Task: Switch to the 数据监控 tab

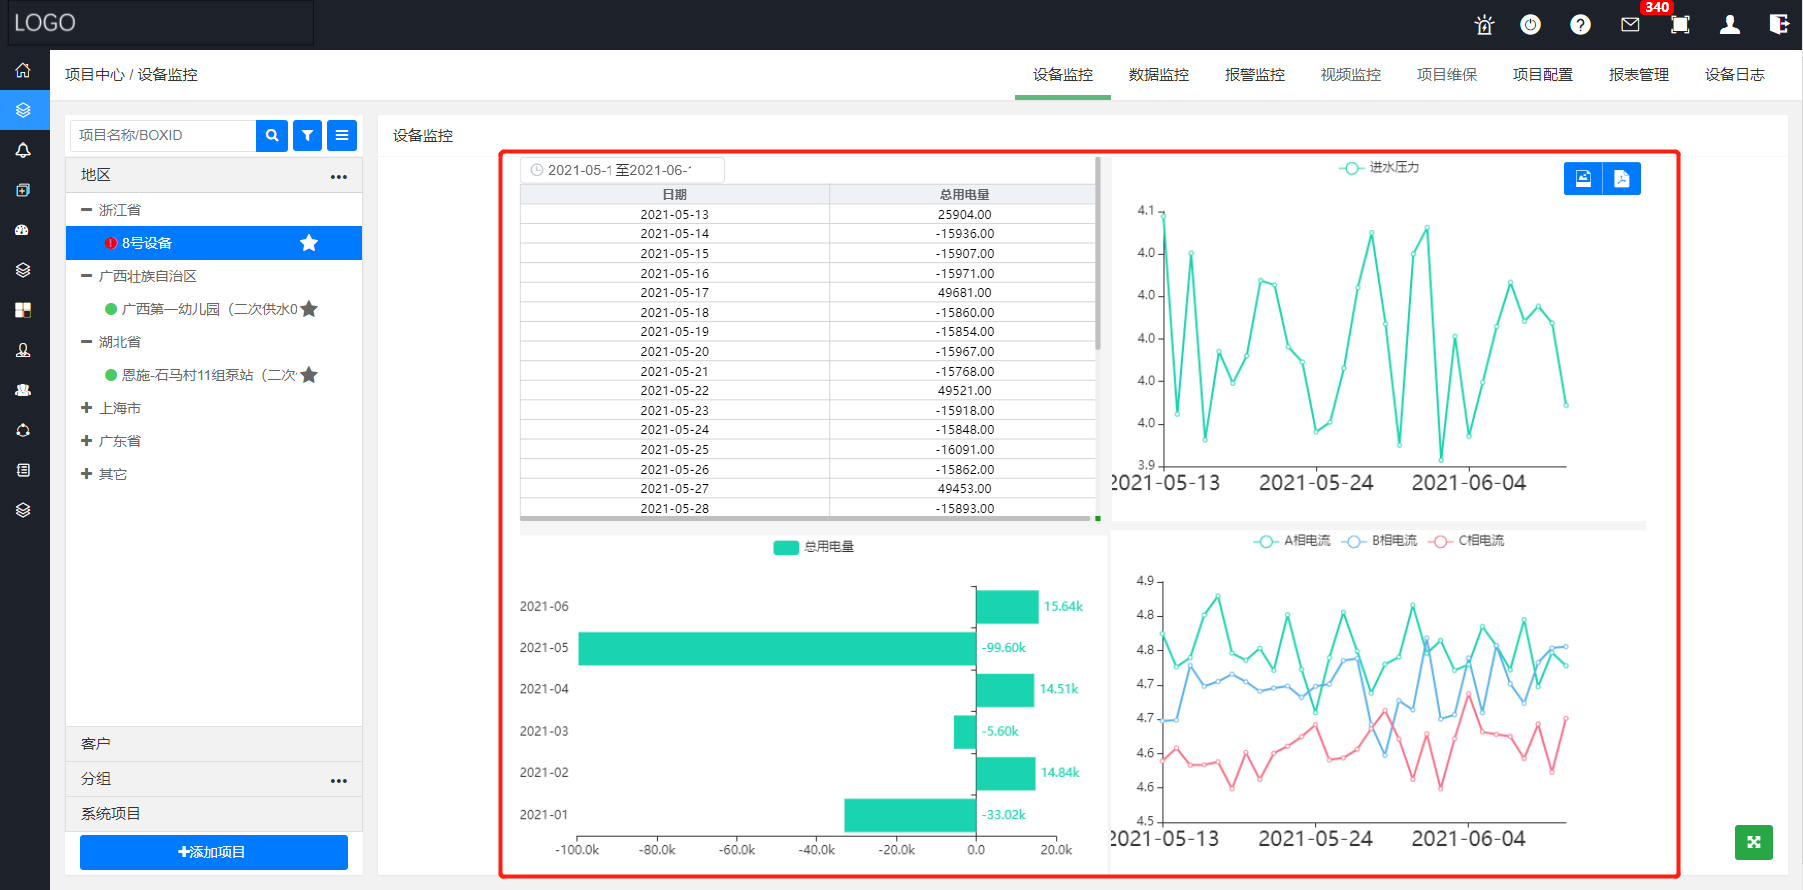Action: 1159,75
